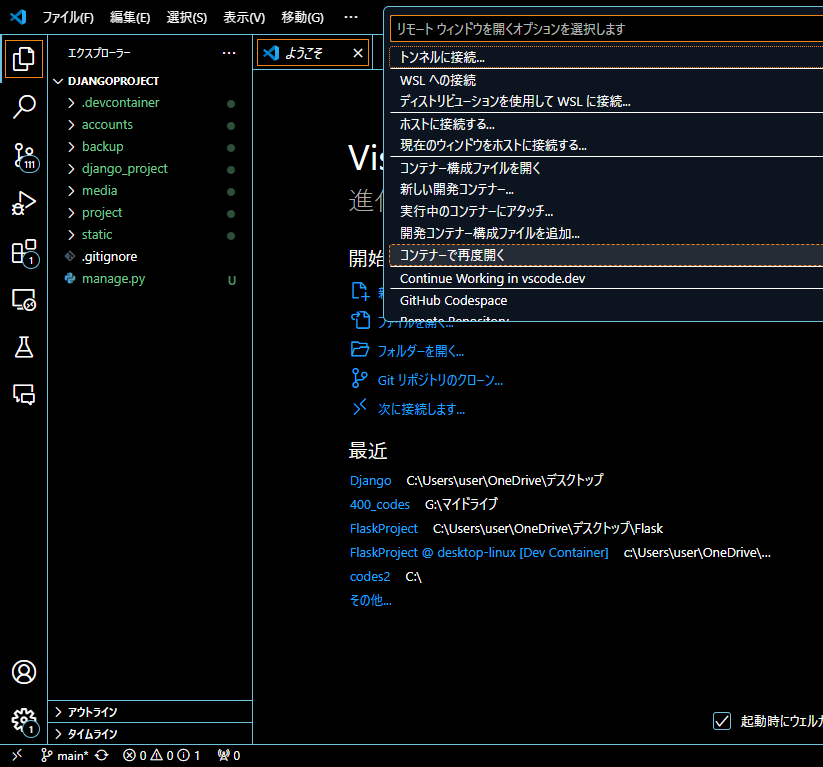Choose GitHub Codespace option
Screen dimensions: 823x767
pos(606,300)
